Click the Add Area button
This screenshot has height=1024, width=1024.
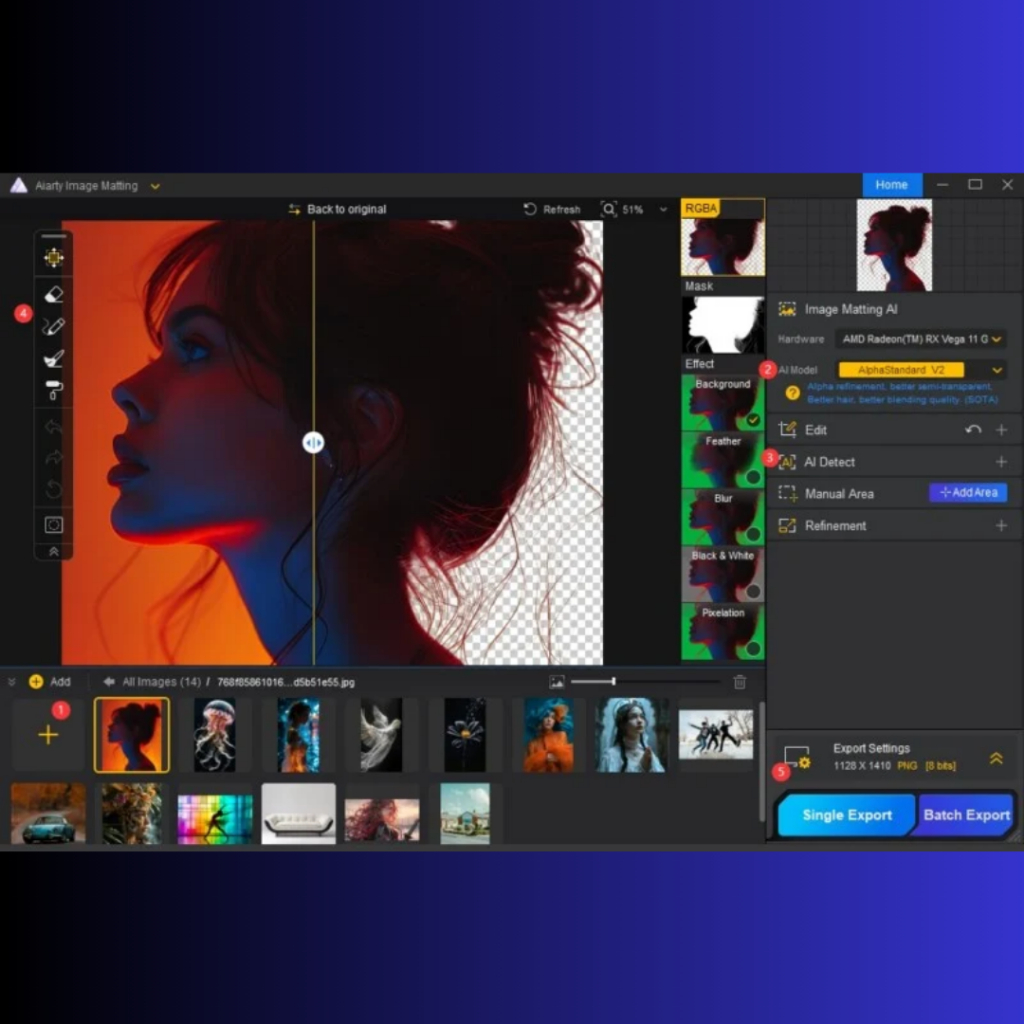point(968,493)
